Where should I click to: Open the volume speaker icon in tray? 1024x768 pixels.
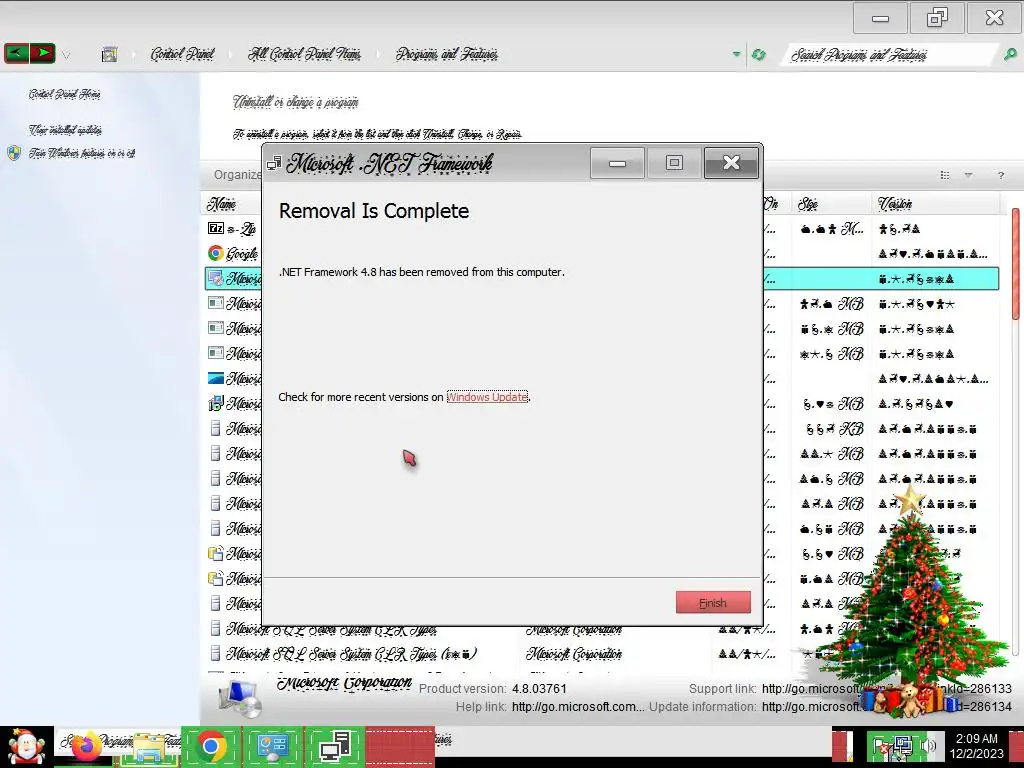(930, 745)
